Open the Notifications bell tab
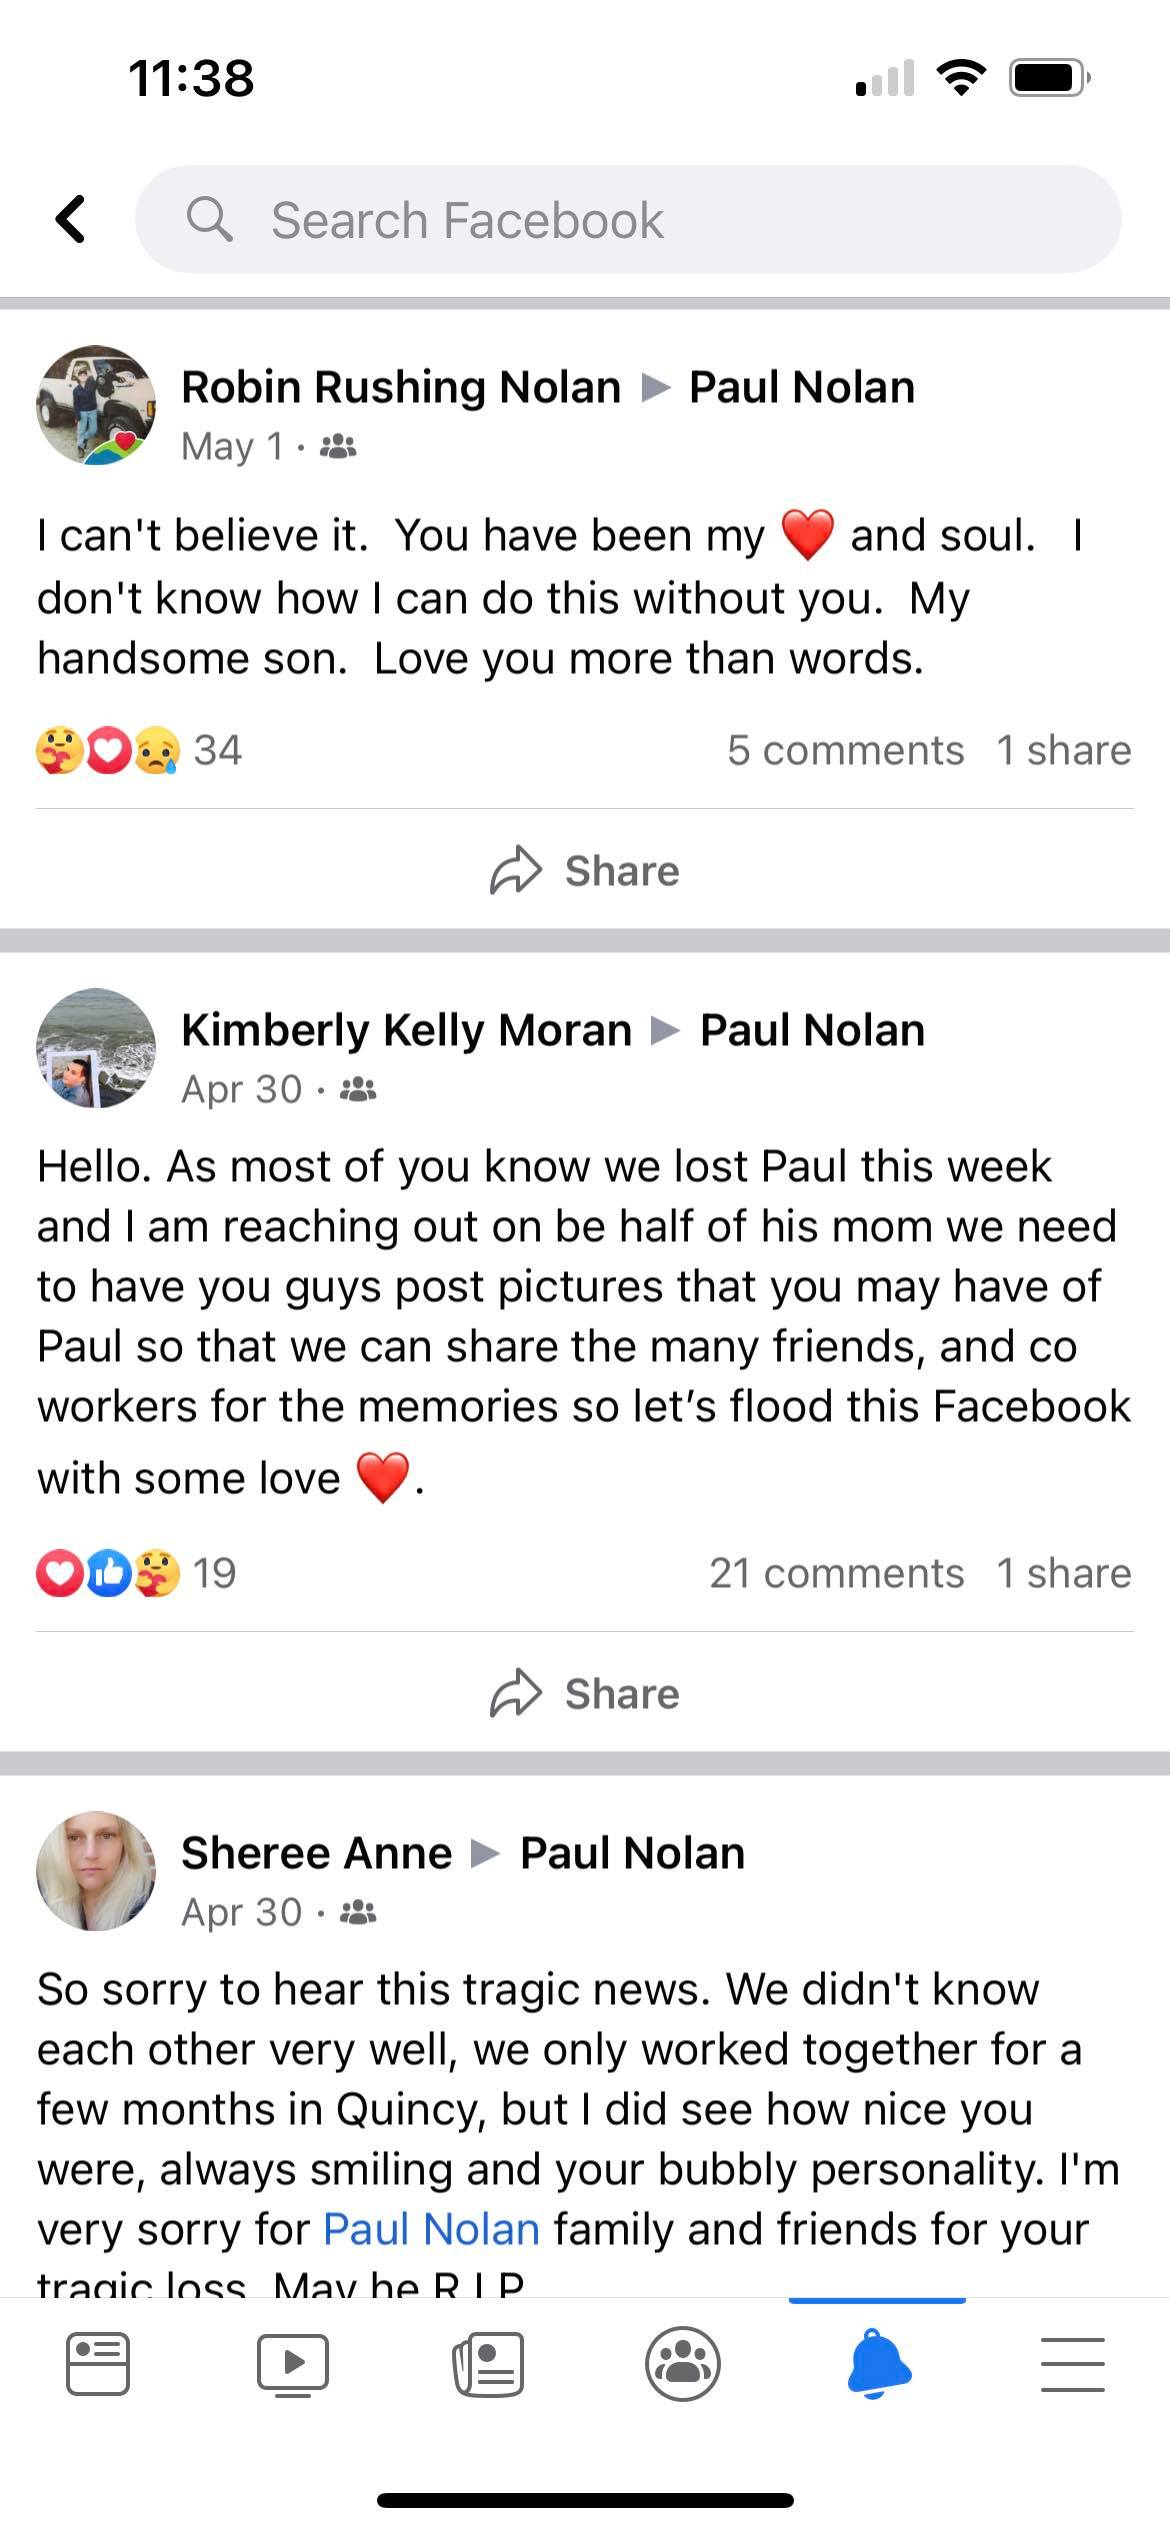The height and width of the screenshot is (2532, 1170). [878, 2365]
